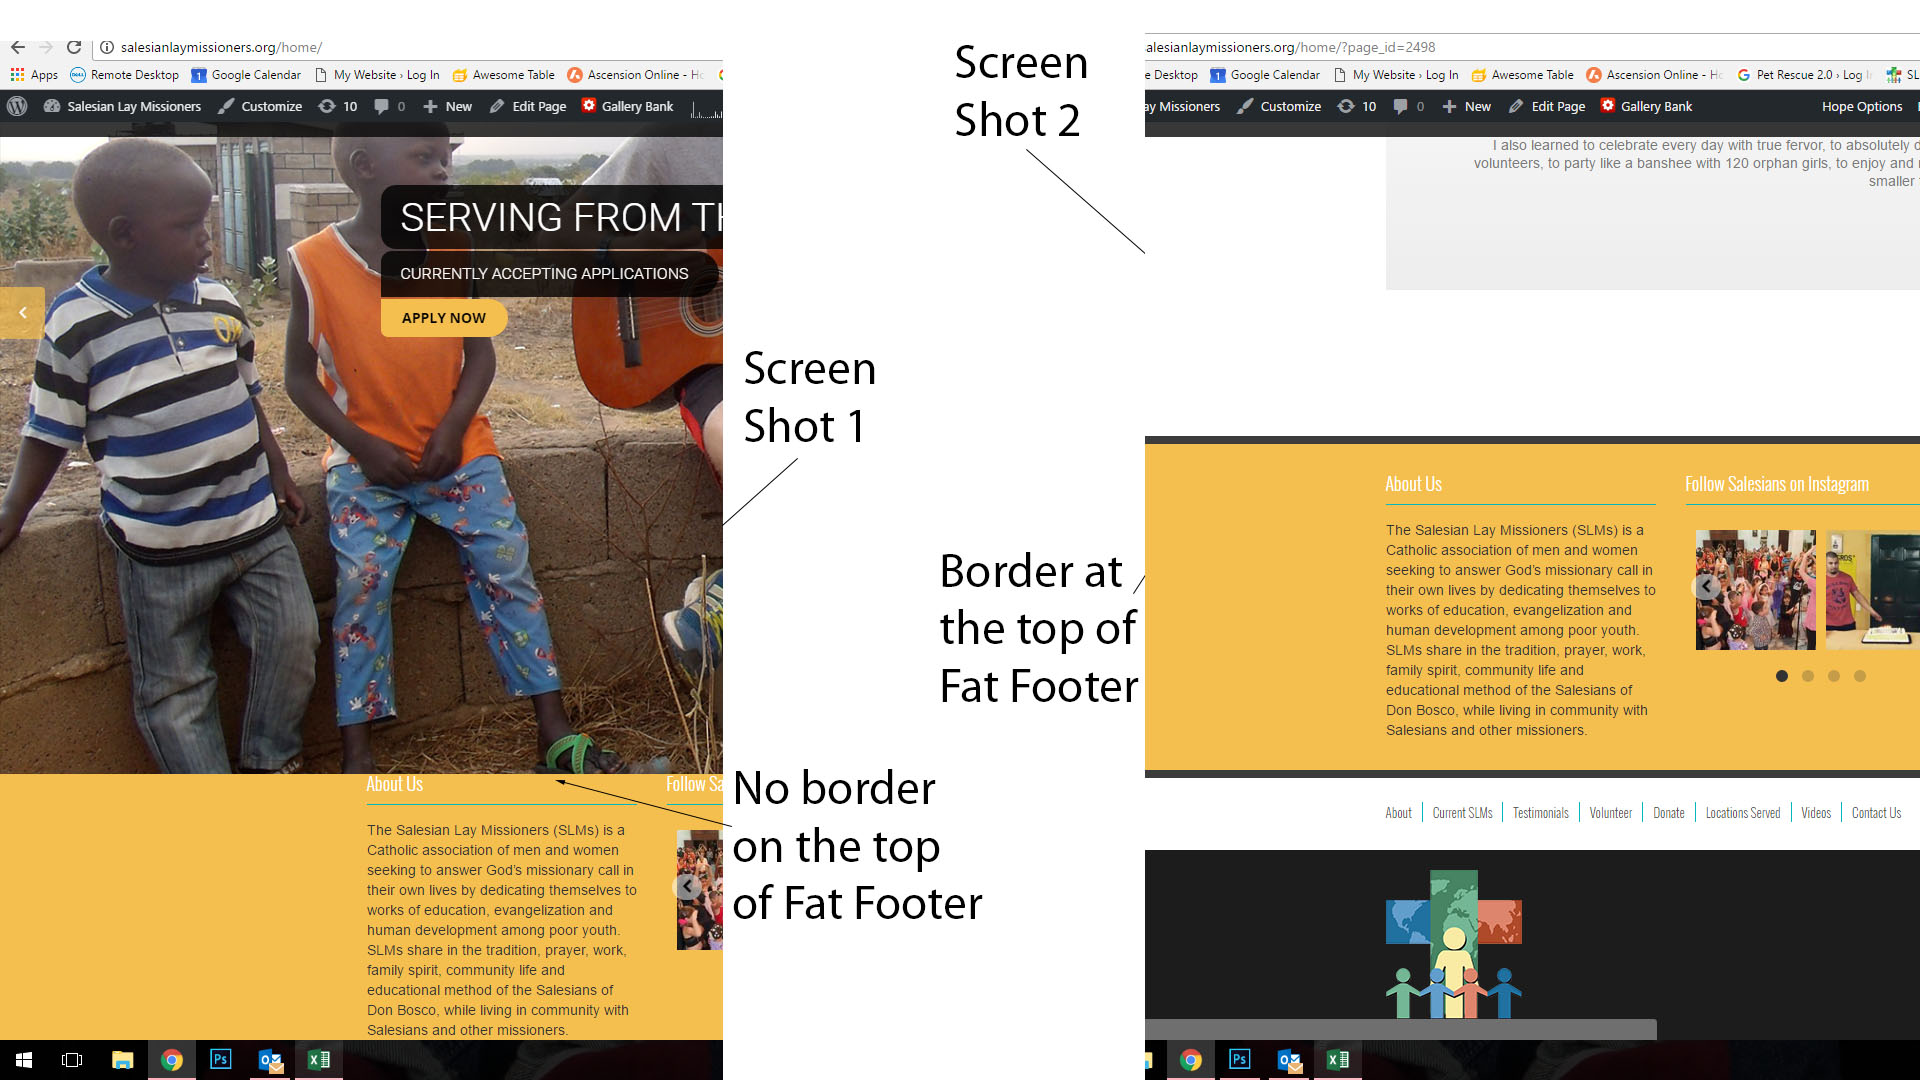Open the Google Calendar bookmark in left browser
The height and width of the screenshot is (1080, 1920).
[246, 75]
